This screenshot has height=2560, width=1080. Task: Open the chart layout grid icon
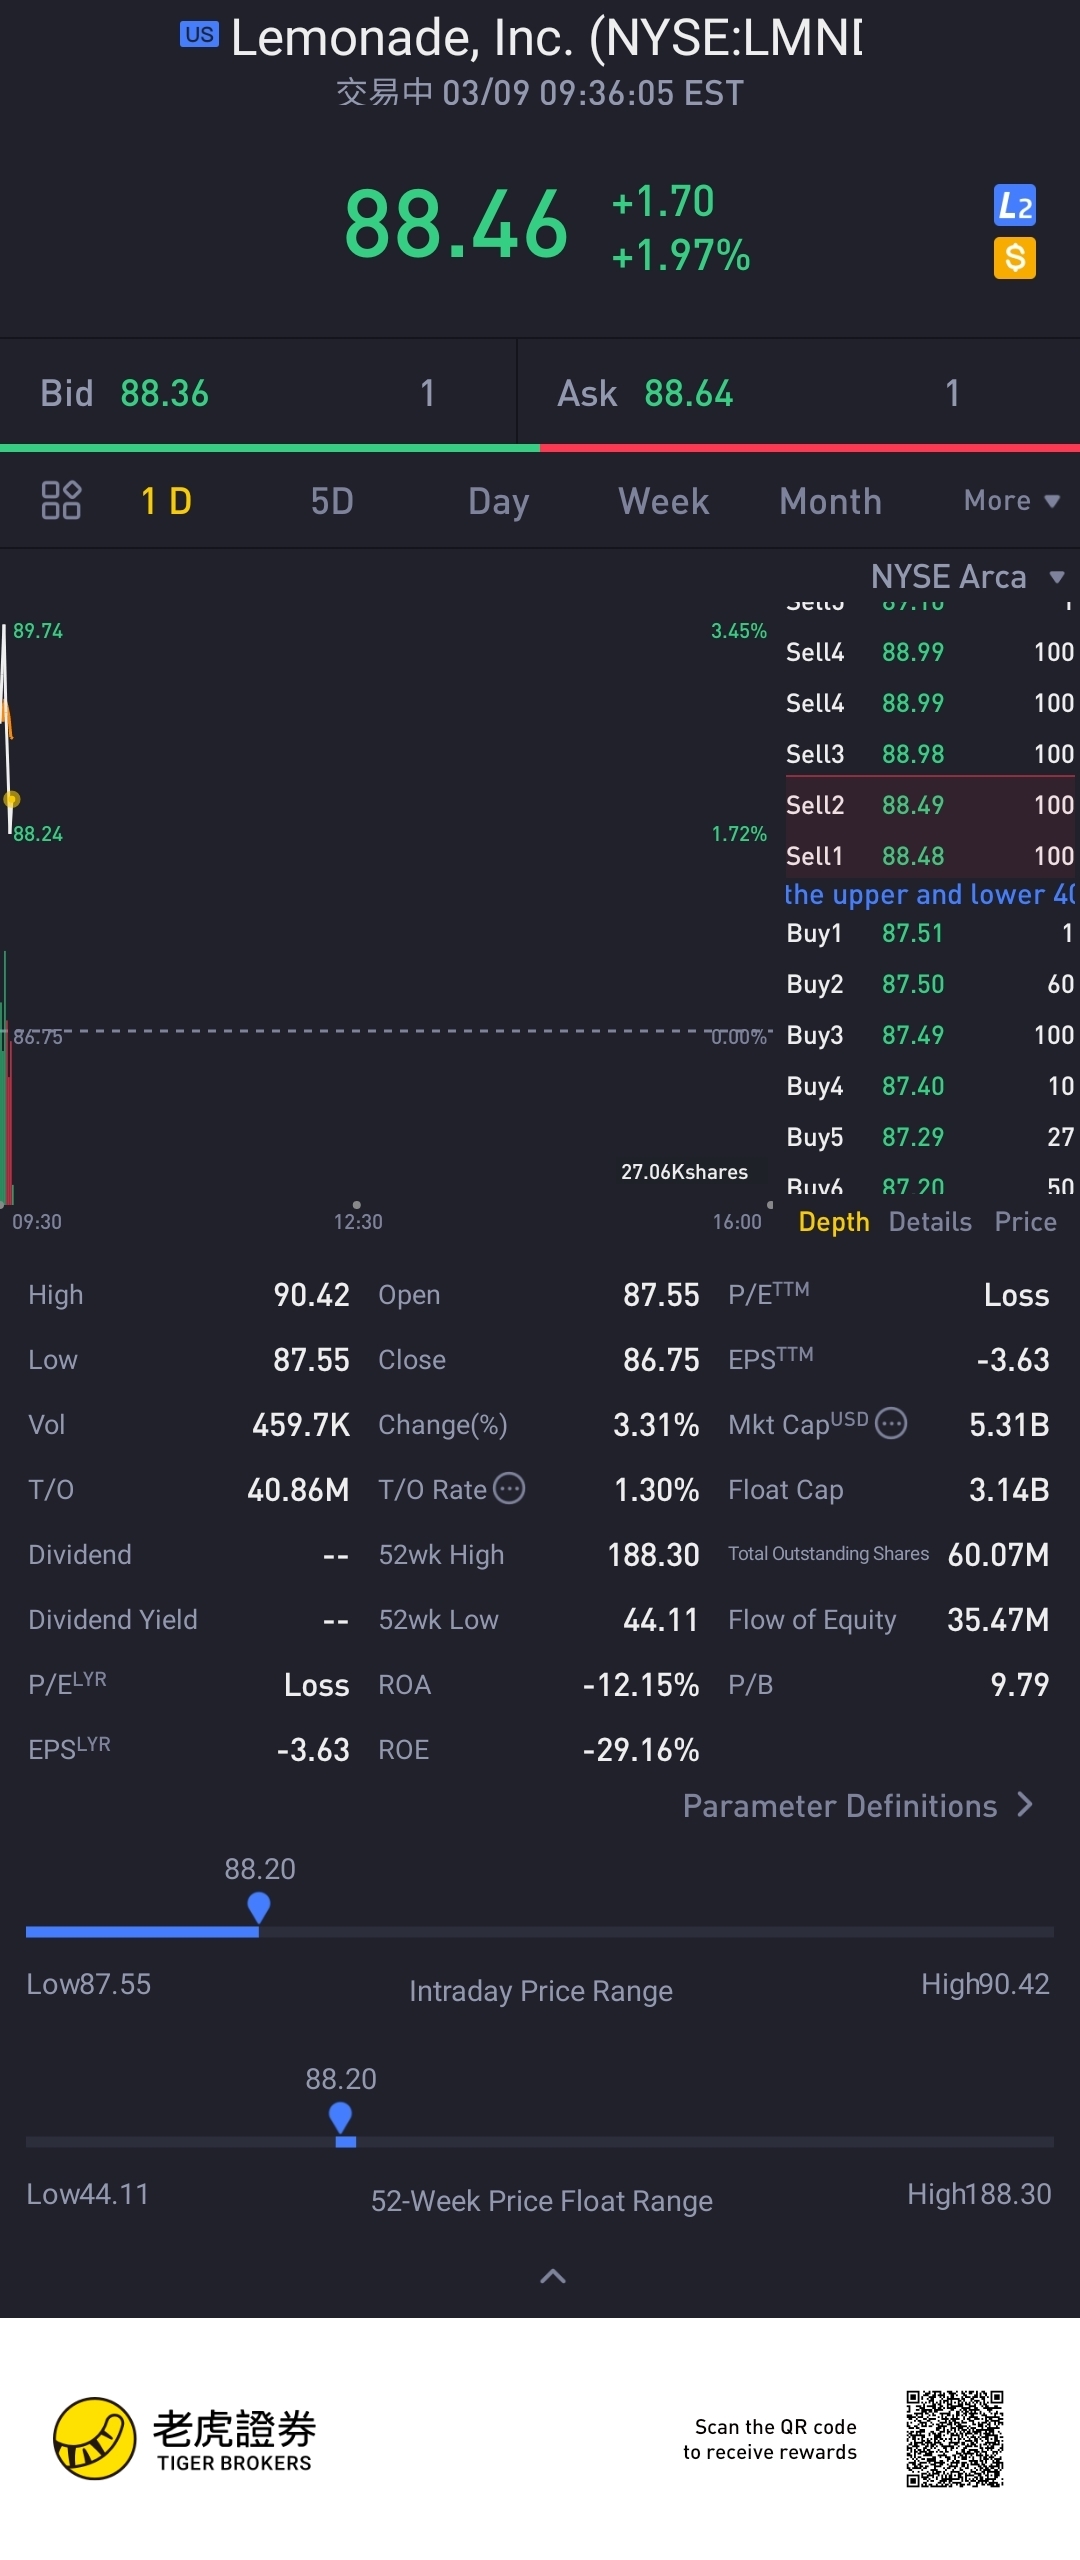[x=61, y=500]
